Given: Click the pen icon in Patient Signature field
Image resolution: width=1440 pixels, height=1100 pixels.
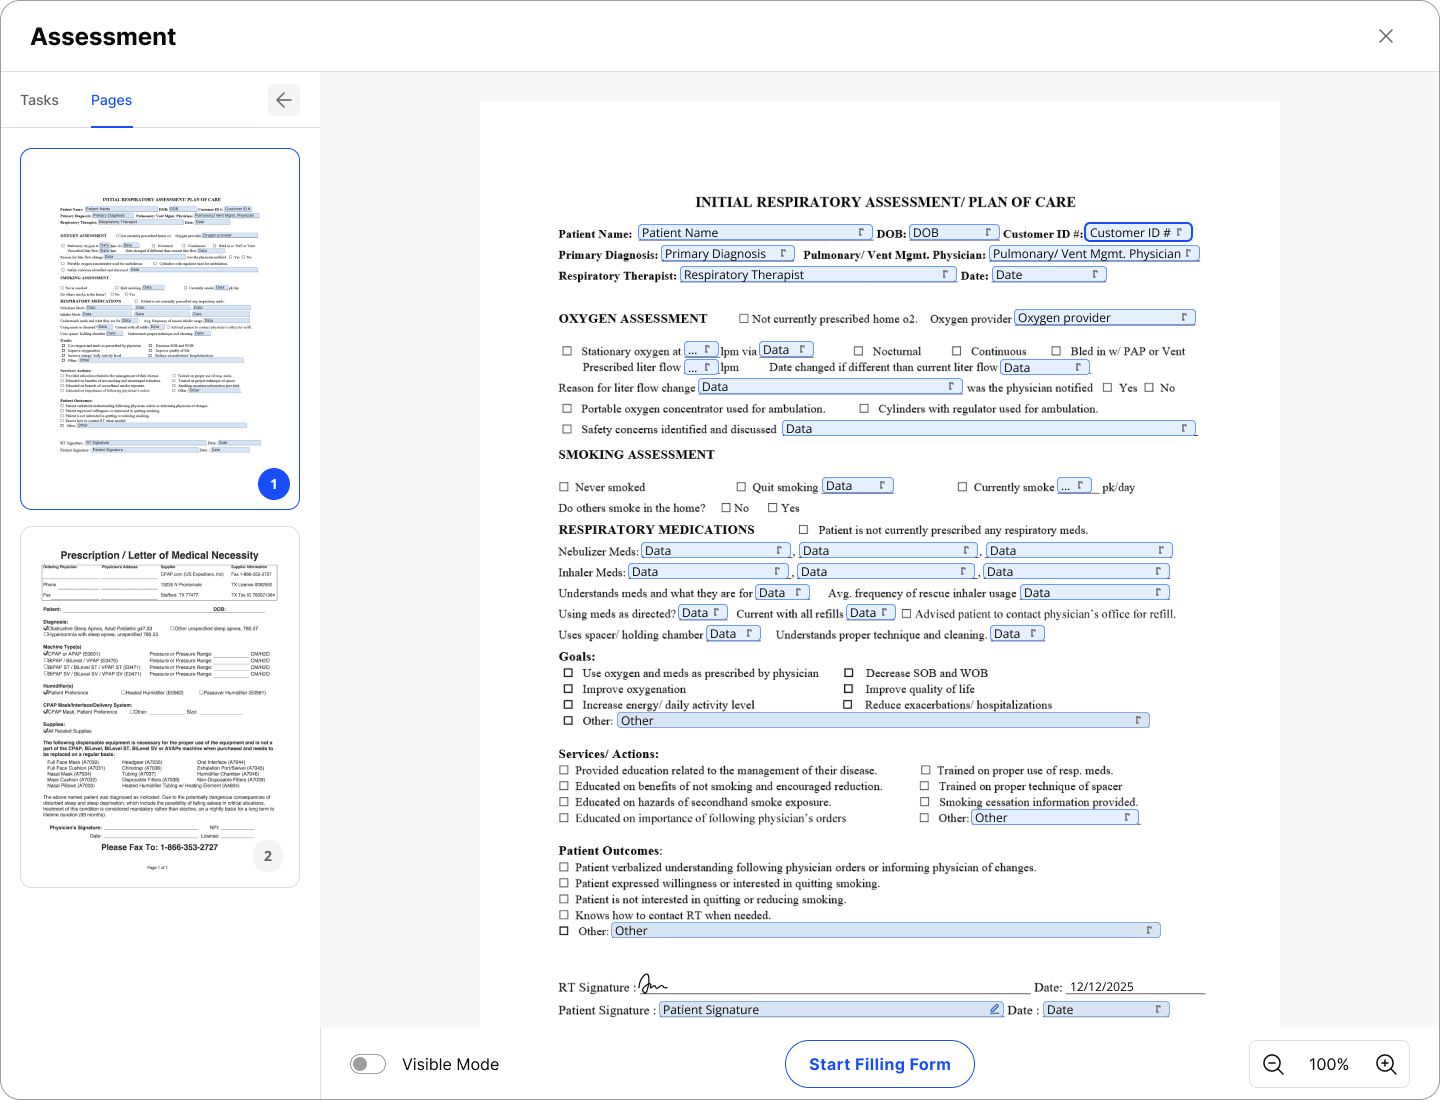Looking at the screenshot, I should (995, 1010).
